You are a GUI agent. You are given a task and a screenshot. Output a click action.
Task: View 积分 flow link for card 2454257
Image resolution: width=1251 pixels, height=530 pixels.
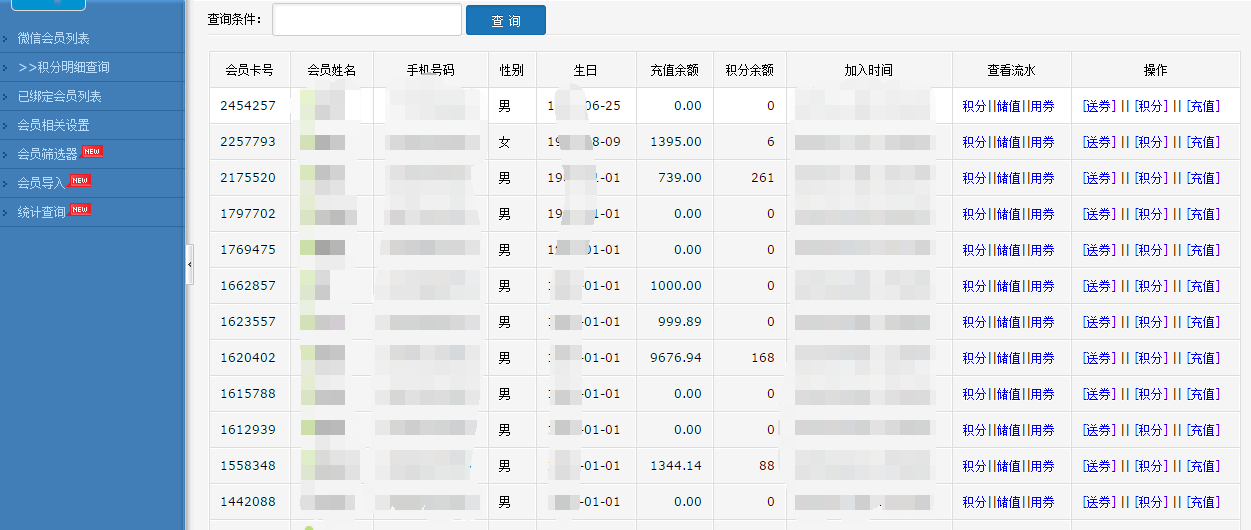tap(974, 106)
